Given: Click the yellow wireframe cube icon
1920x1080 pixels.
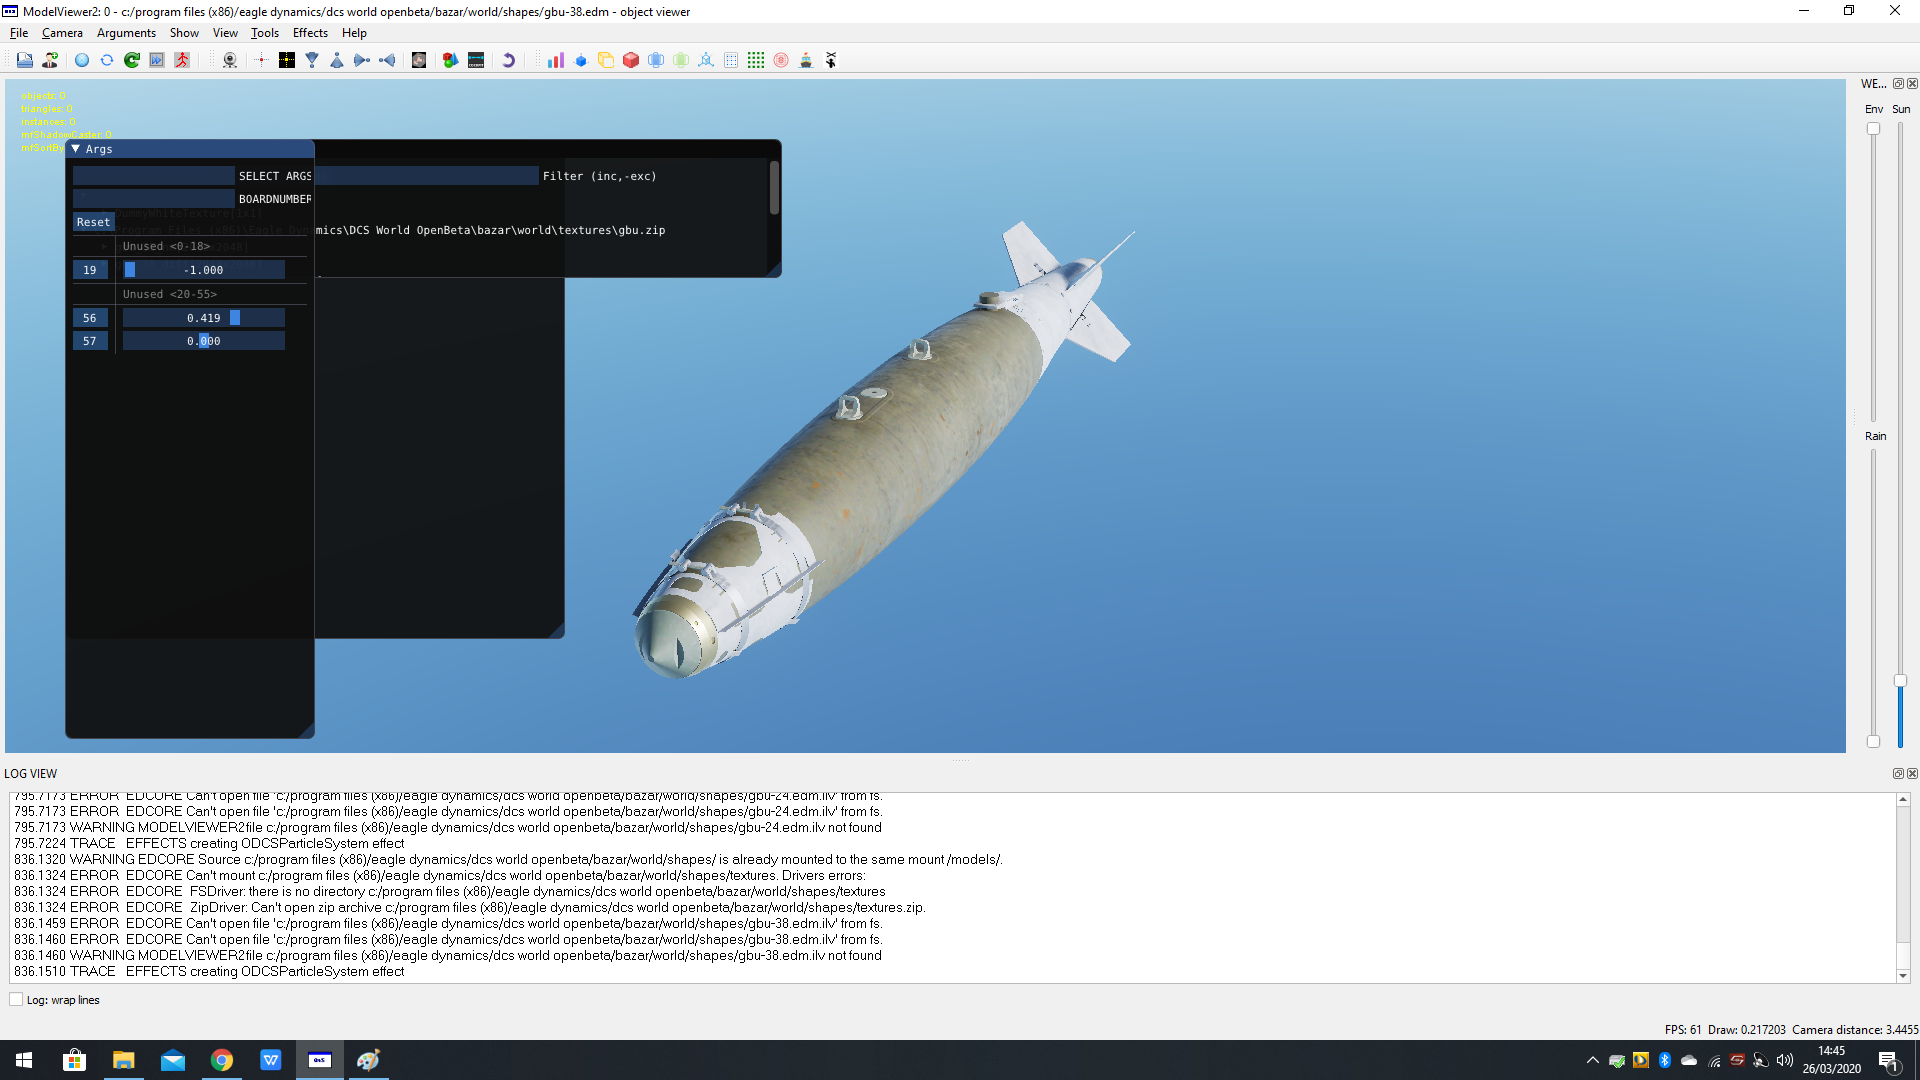Looking at the screenshot, I should pyautogui.click(x=606, y=60).
